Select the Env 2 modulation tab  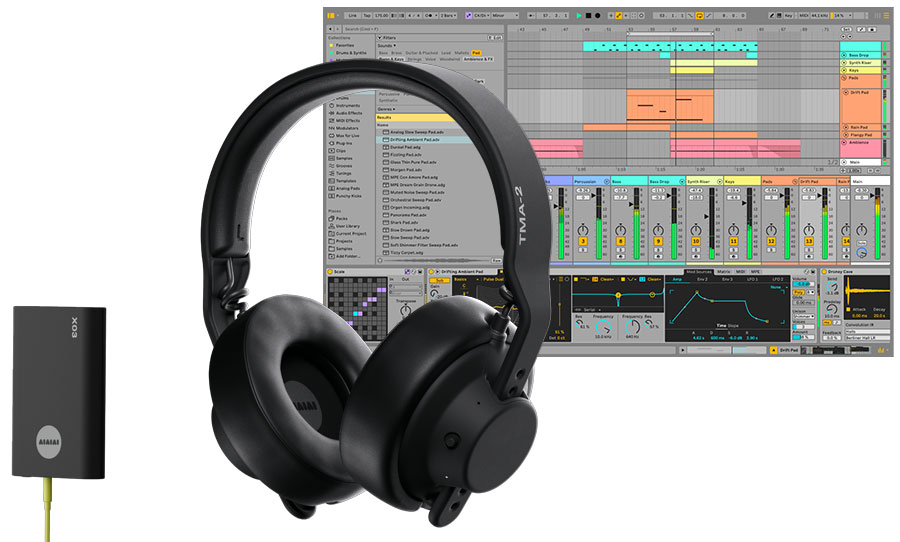[x=703, y=279]
